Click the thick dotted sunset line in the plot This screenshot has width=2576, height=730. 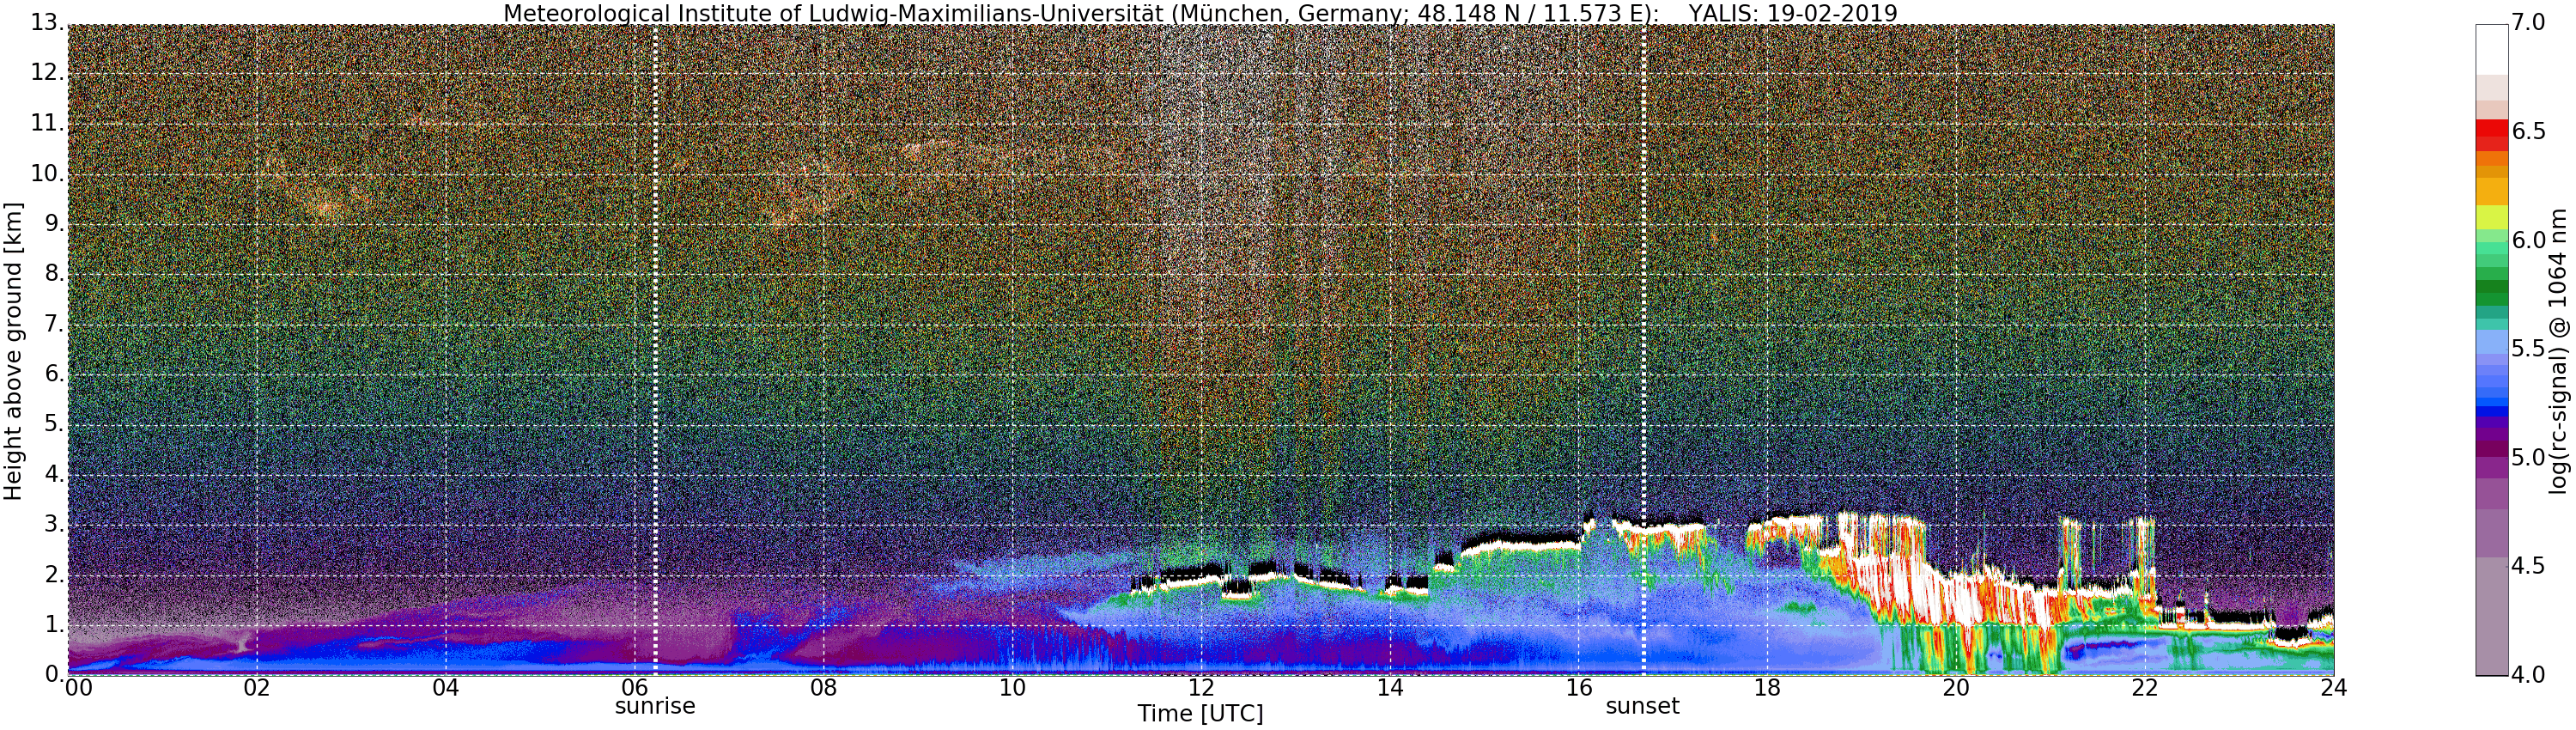point(1643,350)
